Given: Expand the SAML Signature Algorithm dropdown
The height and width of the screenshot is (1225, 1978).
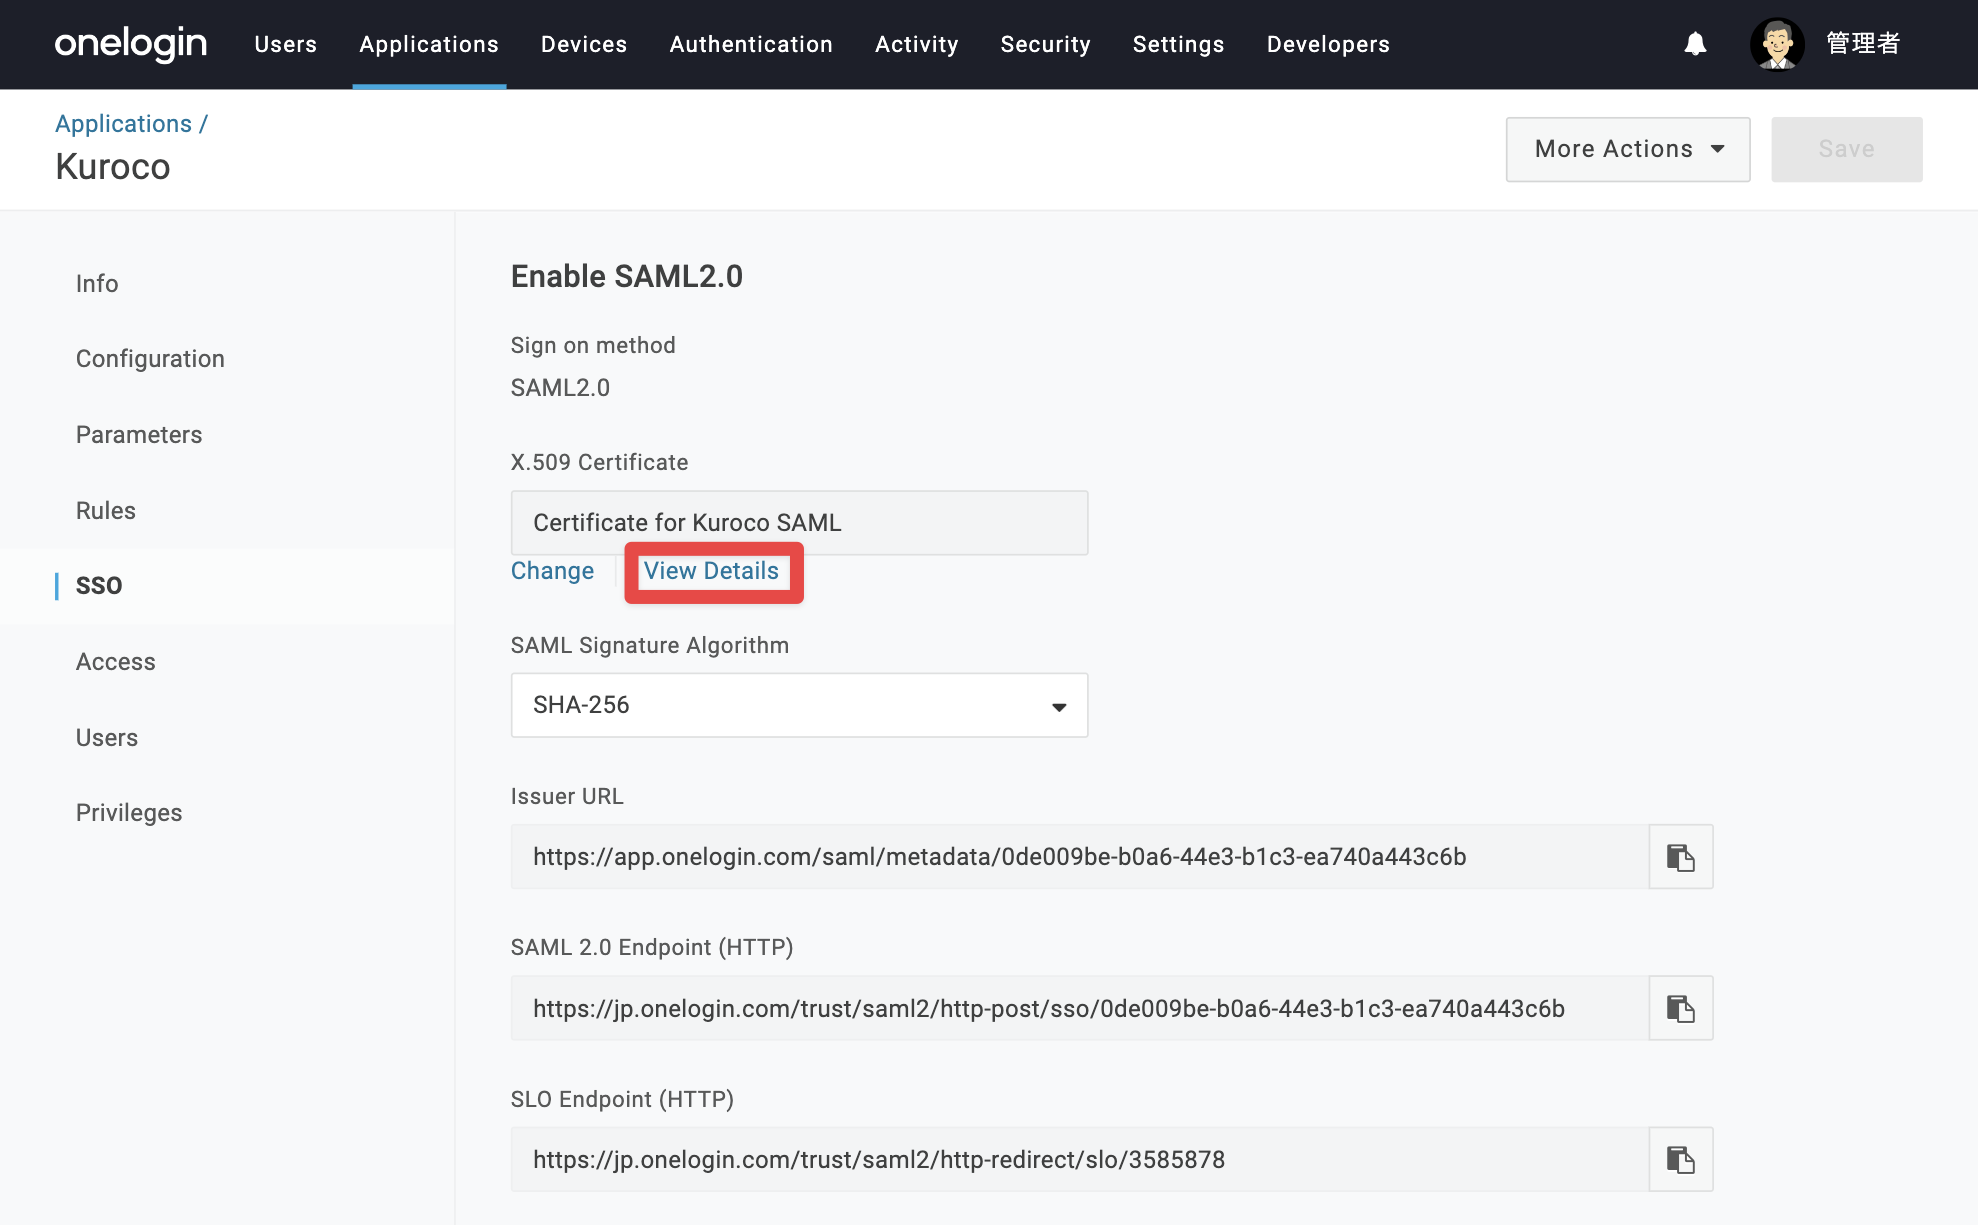Looking at the screenshot, I should (x=799, y=705).
